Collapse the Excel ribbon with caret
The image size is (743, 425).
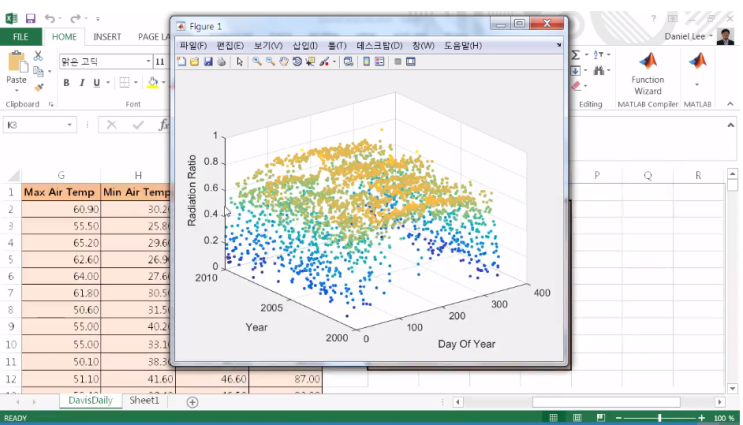(x=730, y=104)
